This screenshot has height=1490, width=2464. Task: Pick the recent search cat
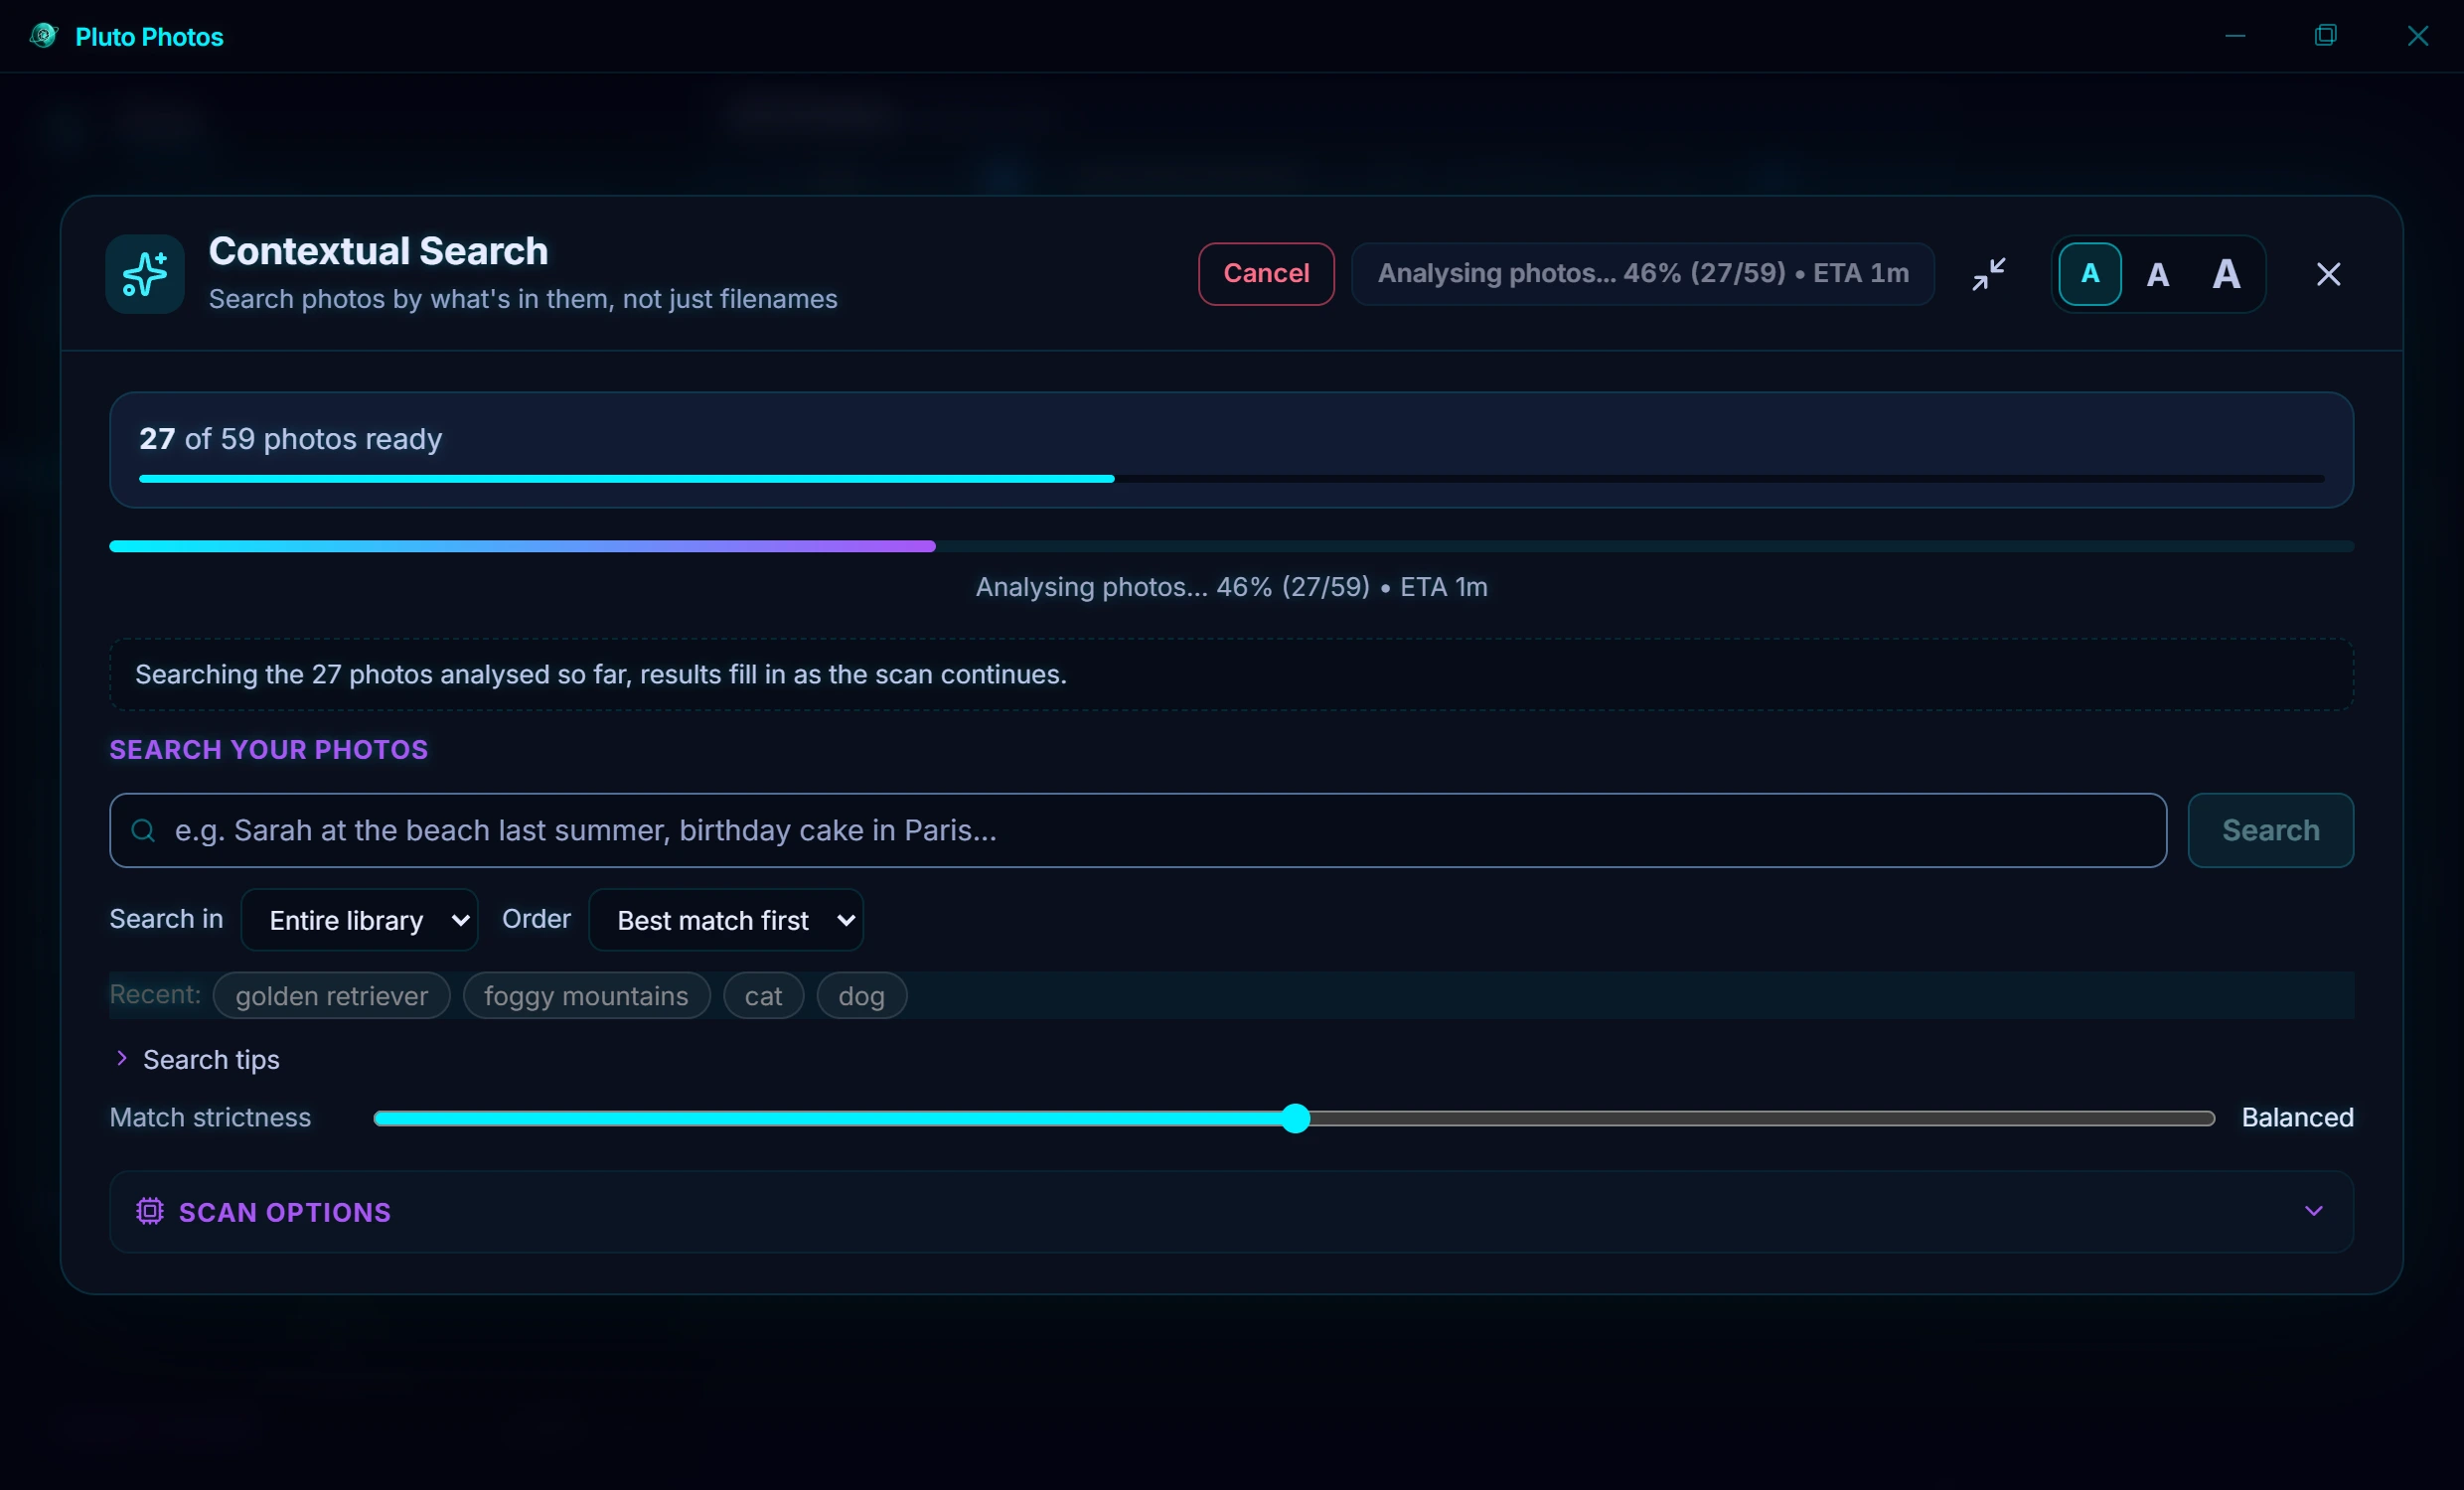pos(763,995)
